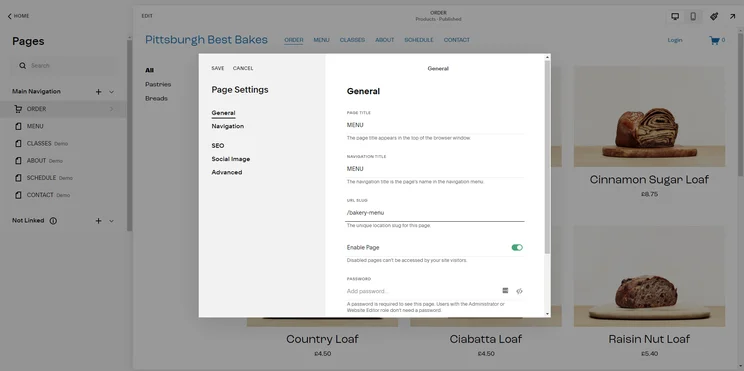Toggle password visibility icon
Viewport: 744px width, 371px height.
520,291
